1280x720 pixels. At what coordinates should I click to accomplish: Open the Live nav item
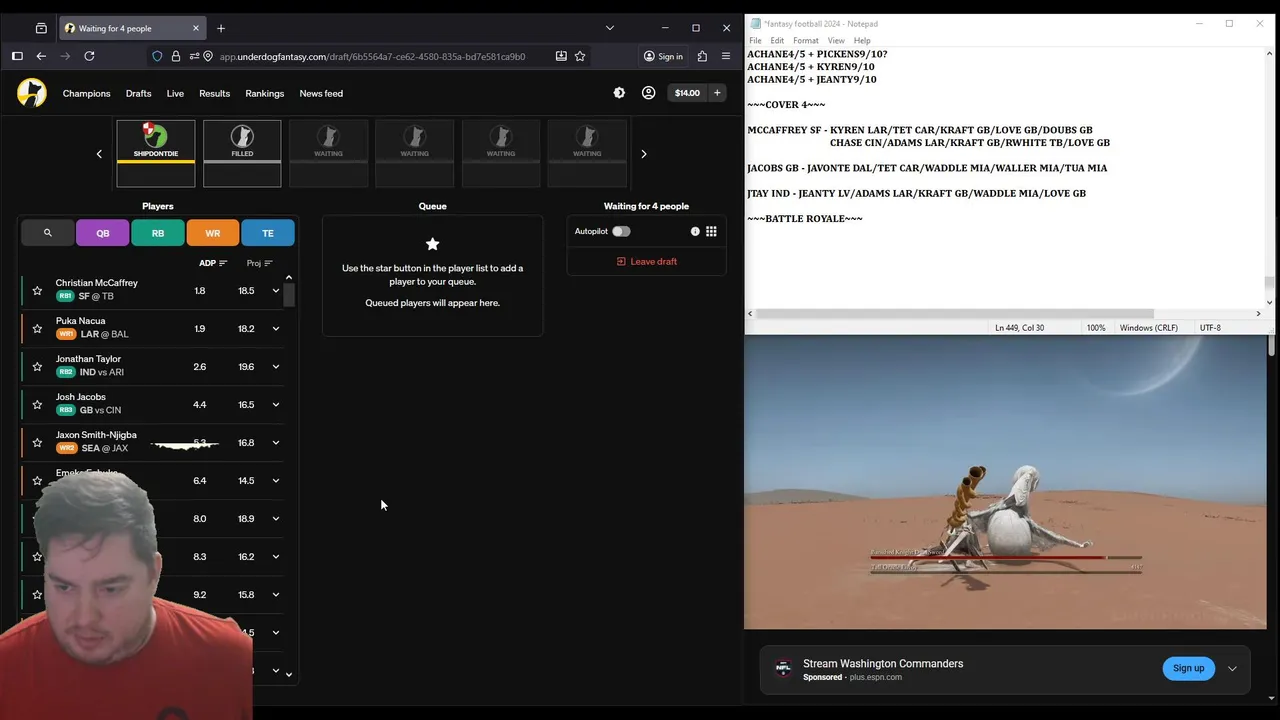pyautogui.click(x=175, y=93)
